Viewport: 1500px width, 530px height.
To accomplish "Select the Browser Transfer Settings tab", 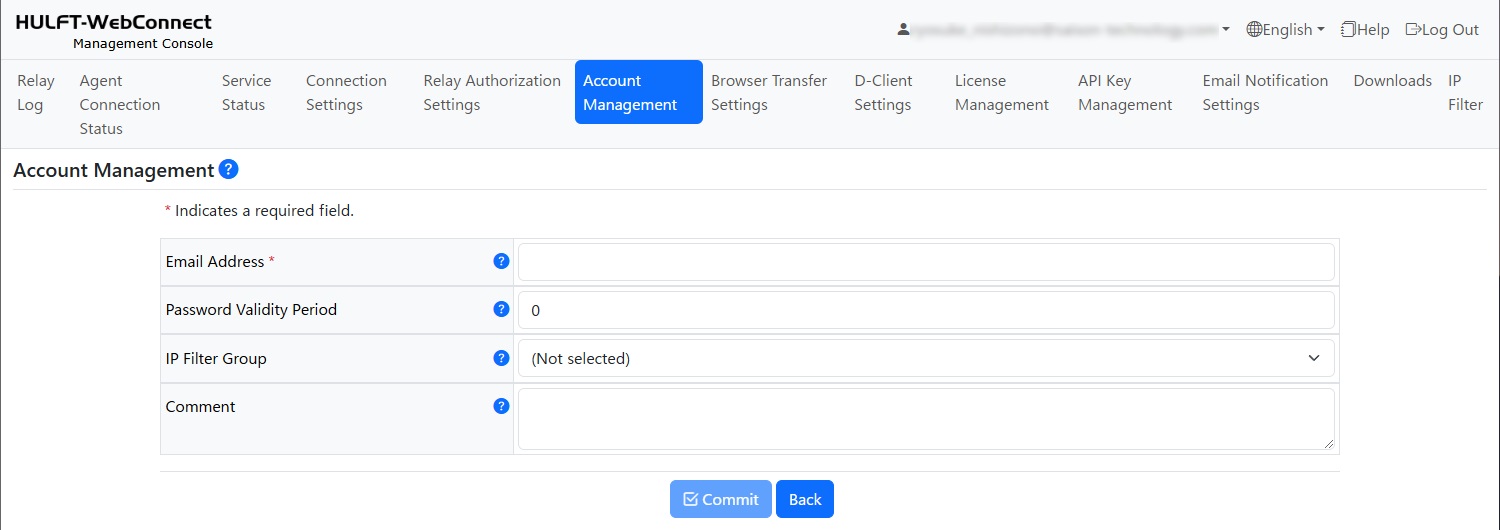I will [x=768, y=93].
